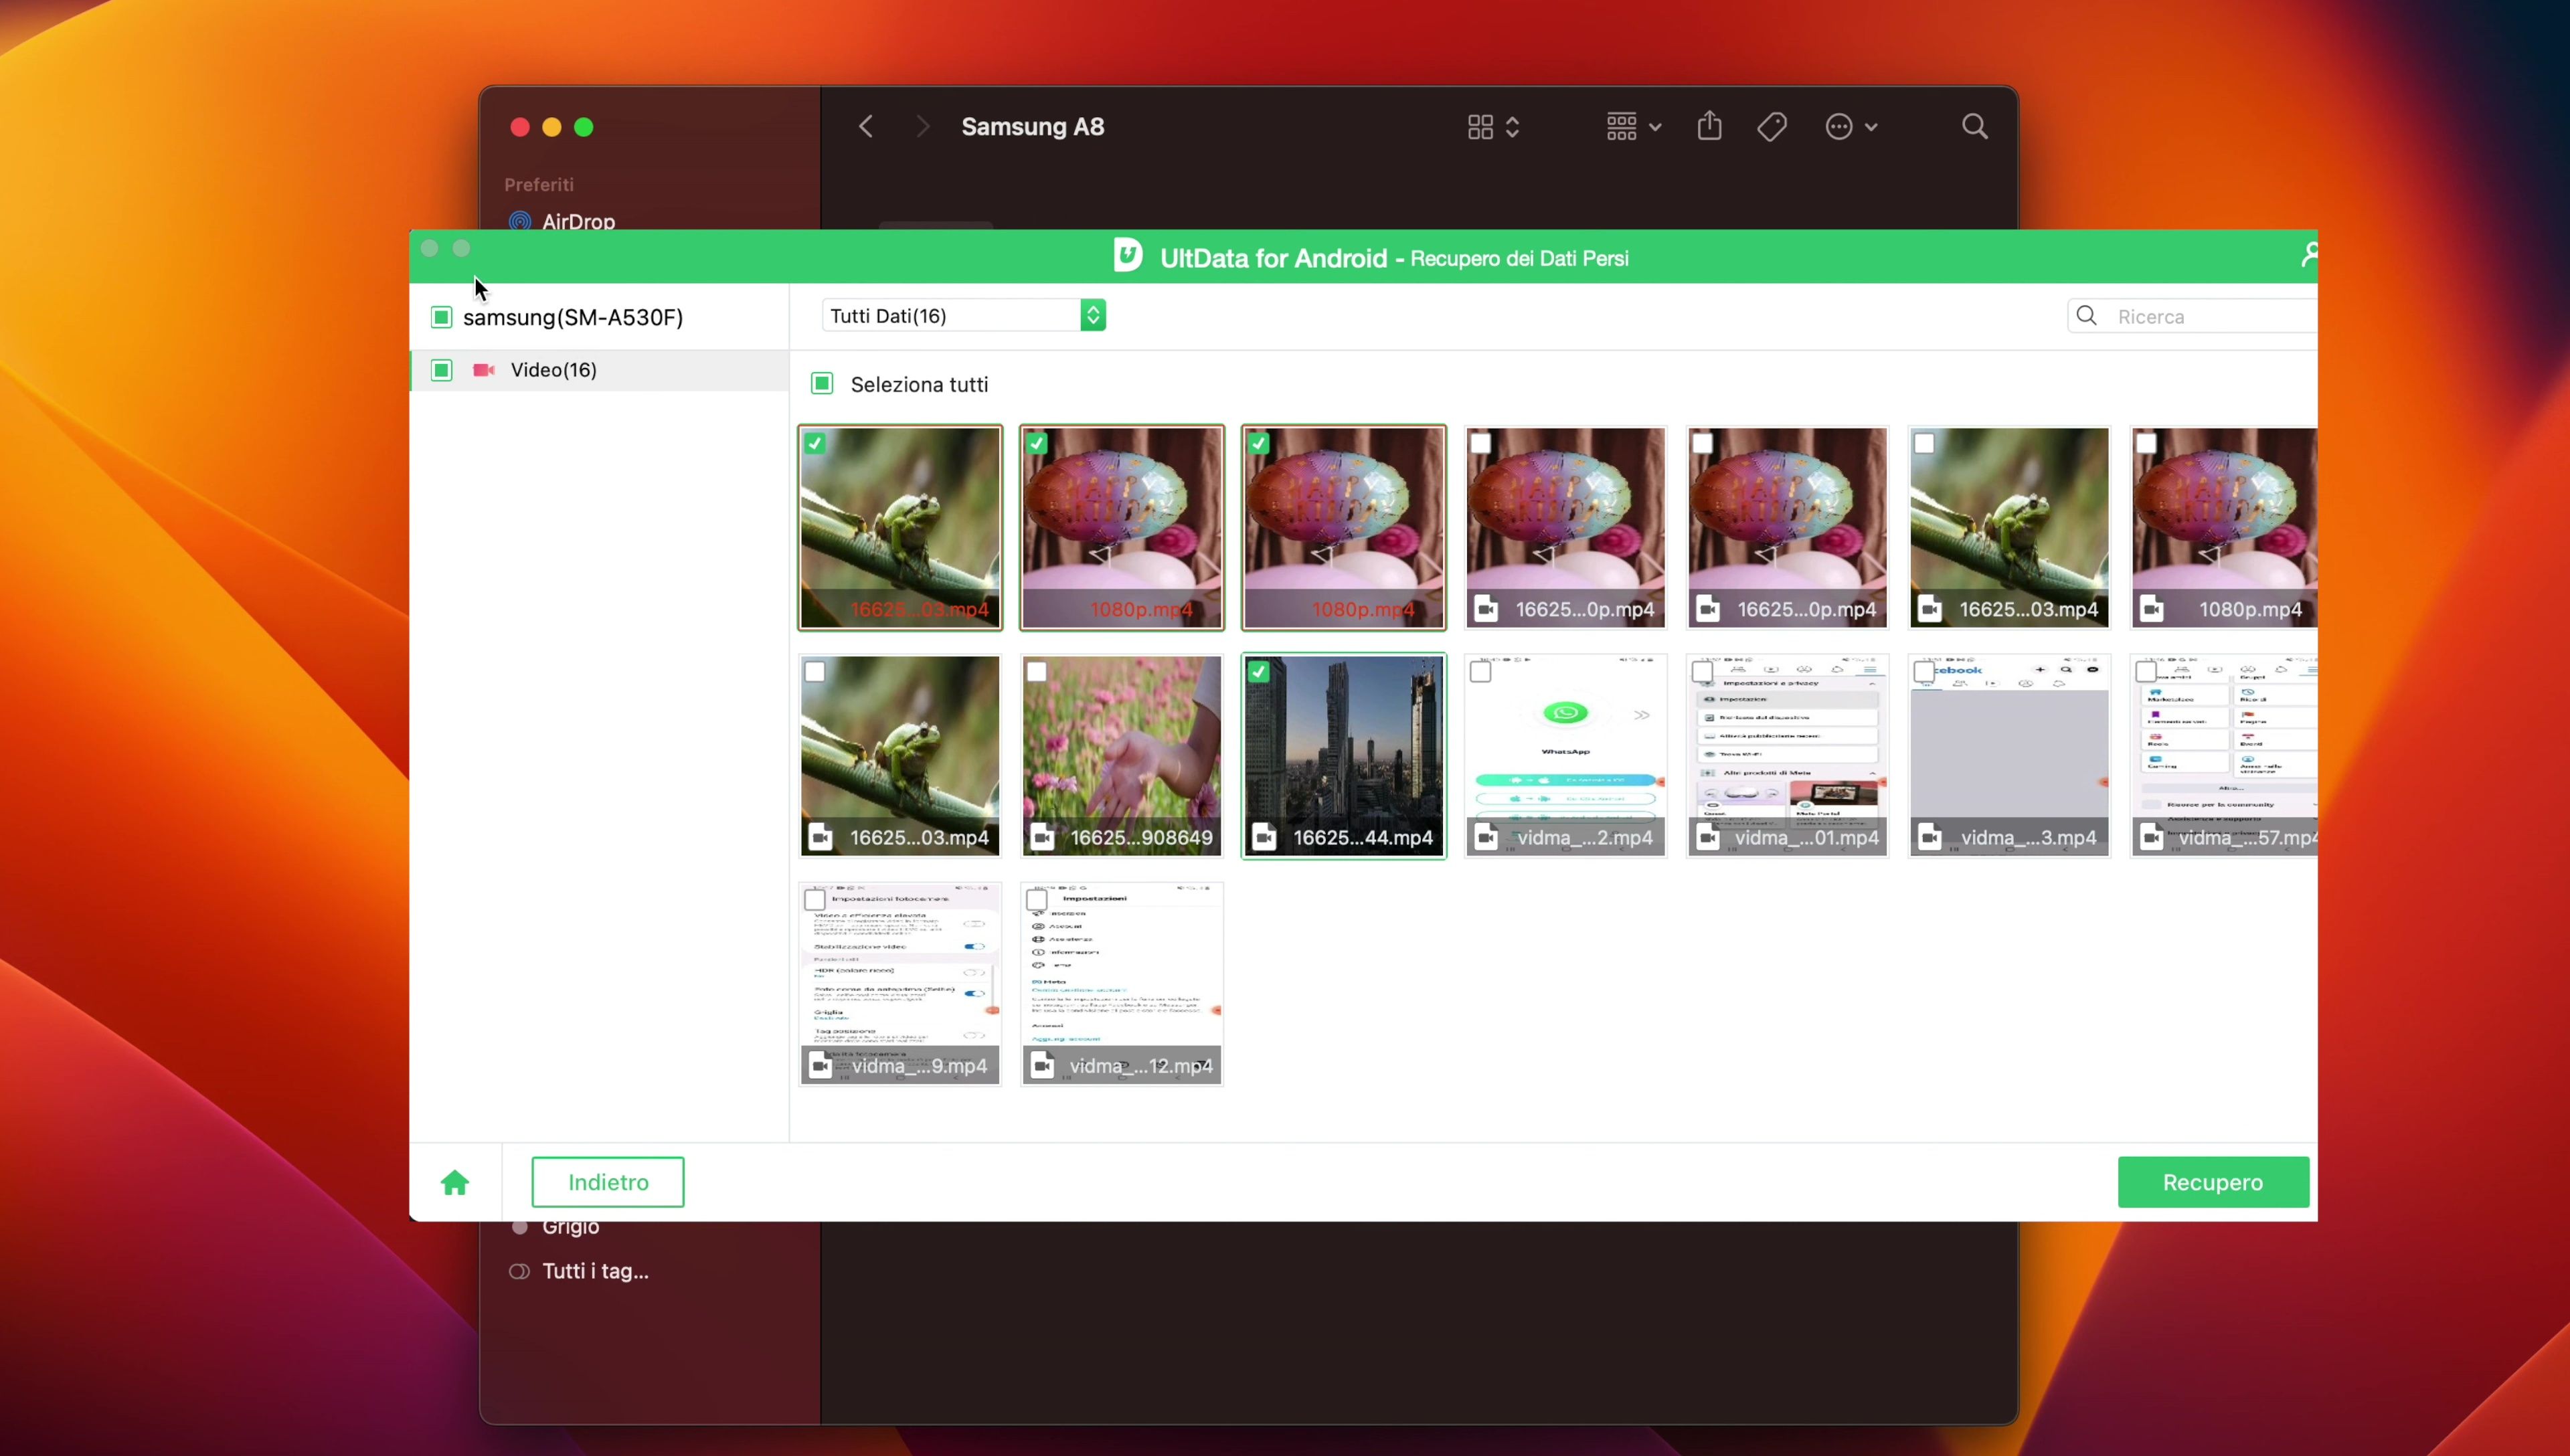Check the vidma_...12.mp4 video checkbox
The image size is (2570, 1456).
pos(1037,899)
